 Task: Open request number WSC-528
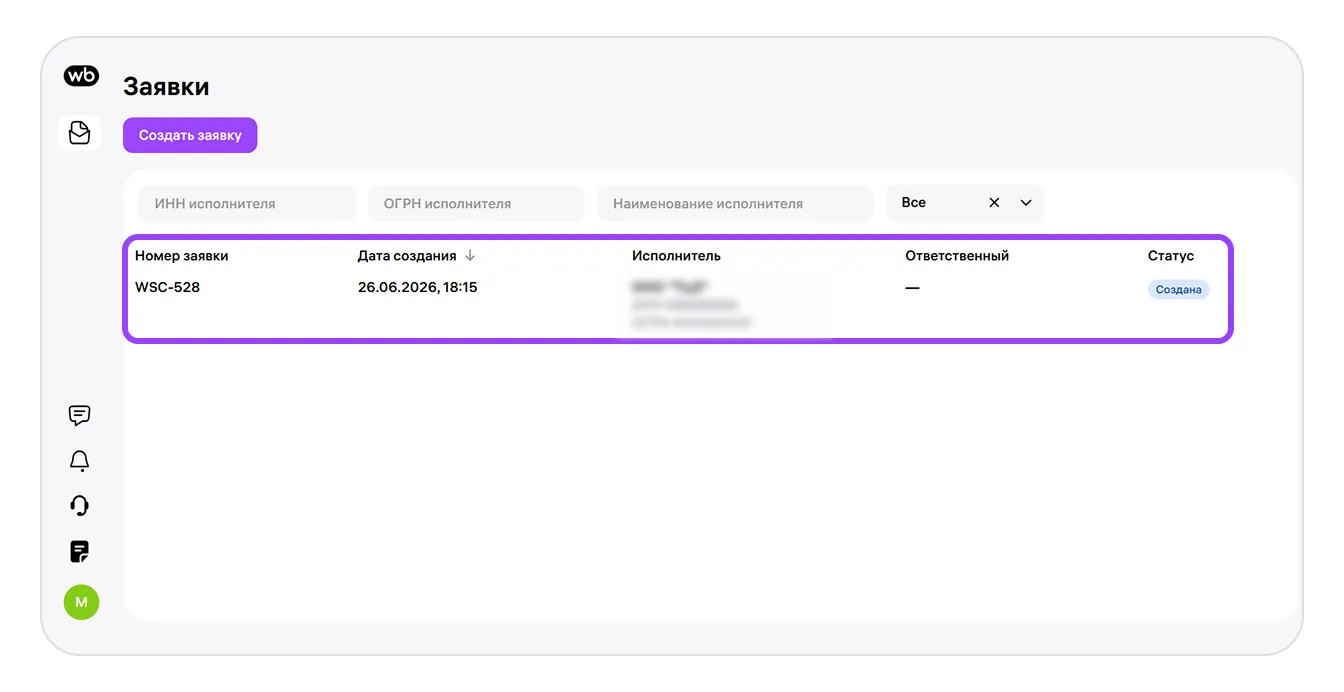(x=168, y=287)
